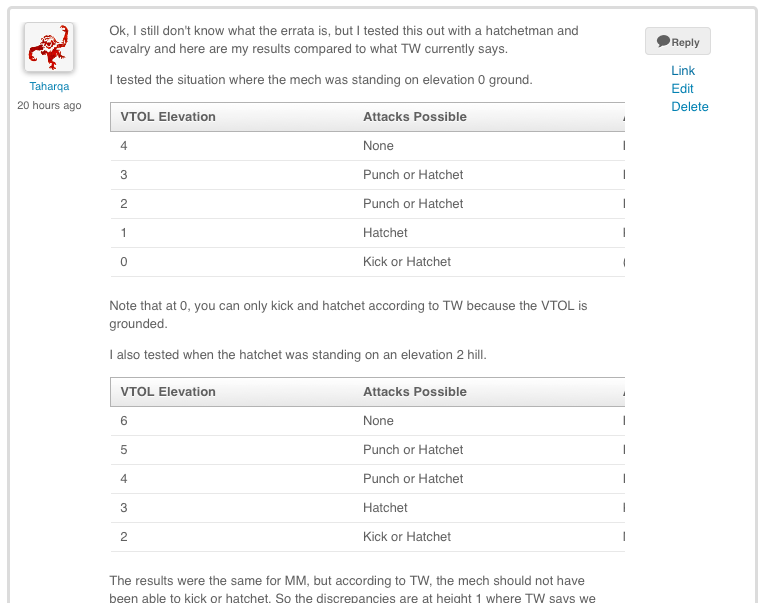Click first table's VTOL Elevation header
Image resolution: width=763 pixels, height=603 pixels.
pos(168,117)
